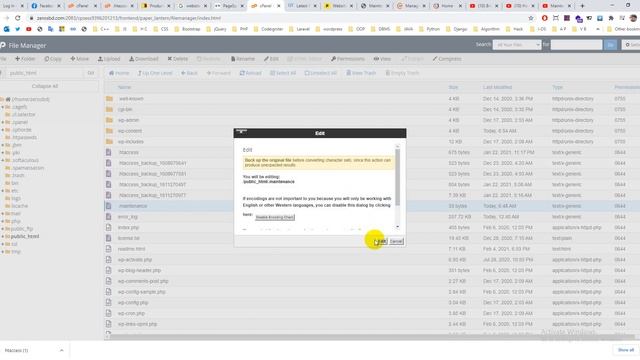Click Show all in downloads bar
Screen dimensions: 640x360
click(x=625, y=350)
